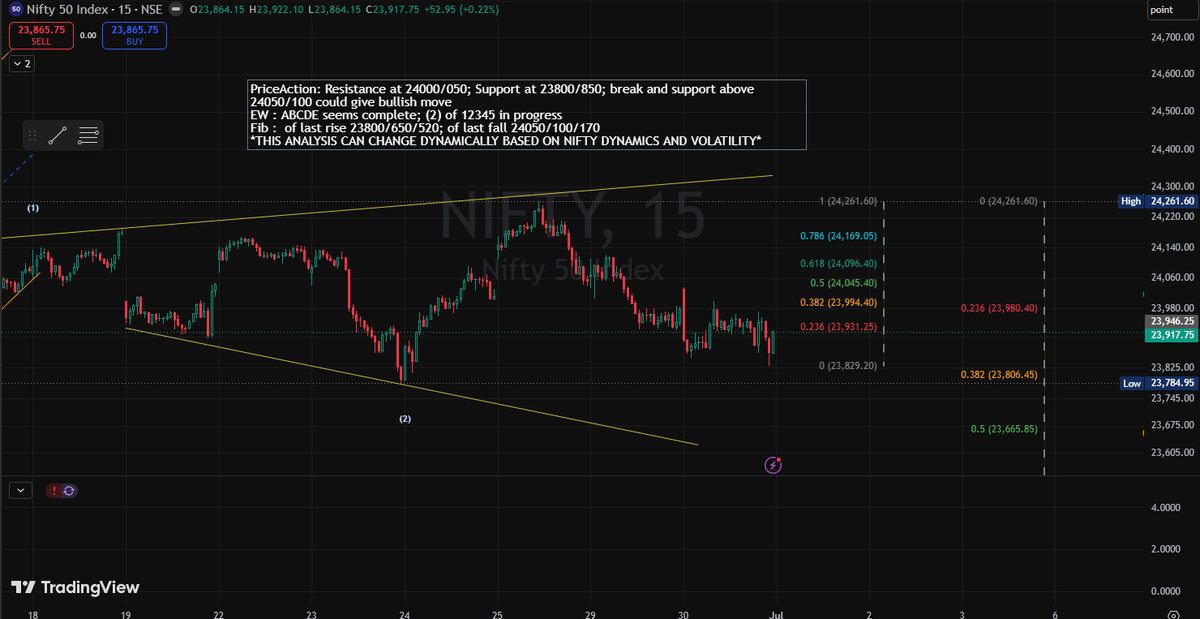Click the 24,700.00 price scale label
Screen dimensions: 1200x619
(1172, 38)
